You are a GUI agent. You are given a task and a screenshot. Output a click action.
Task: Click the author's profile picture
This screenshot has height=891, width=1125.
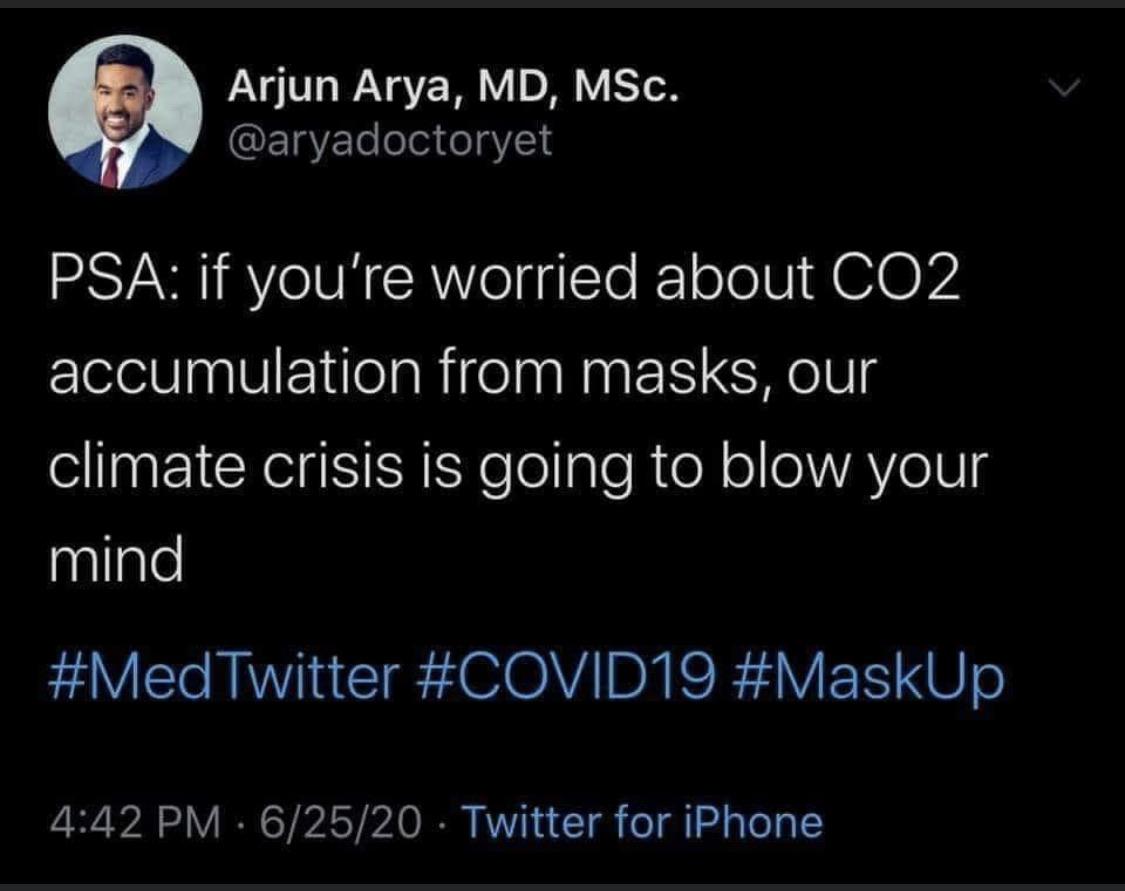click(x=125, y=113)
